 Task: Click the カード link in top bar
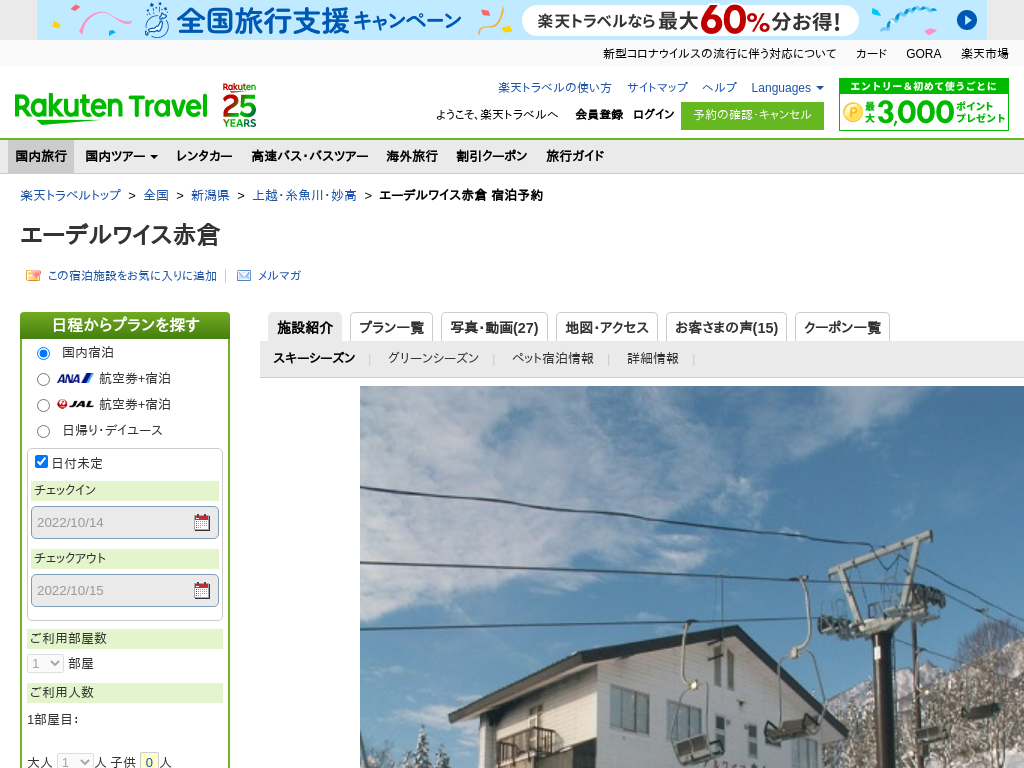(x=871, y=54)
